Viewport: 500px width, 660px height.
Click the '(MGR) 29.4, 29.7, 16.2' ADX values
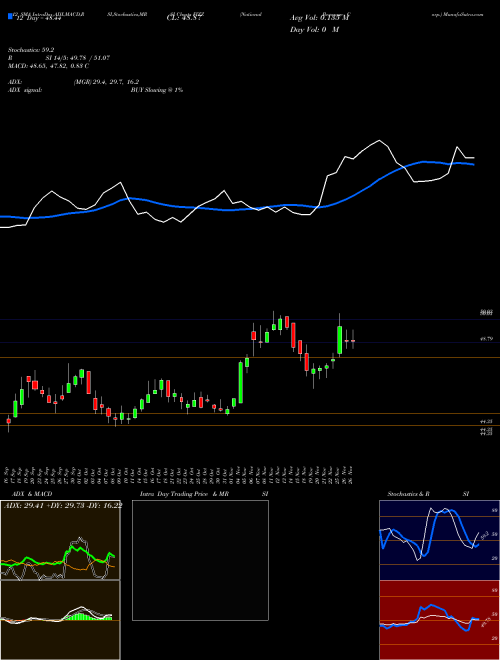106,82
